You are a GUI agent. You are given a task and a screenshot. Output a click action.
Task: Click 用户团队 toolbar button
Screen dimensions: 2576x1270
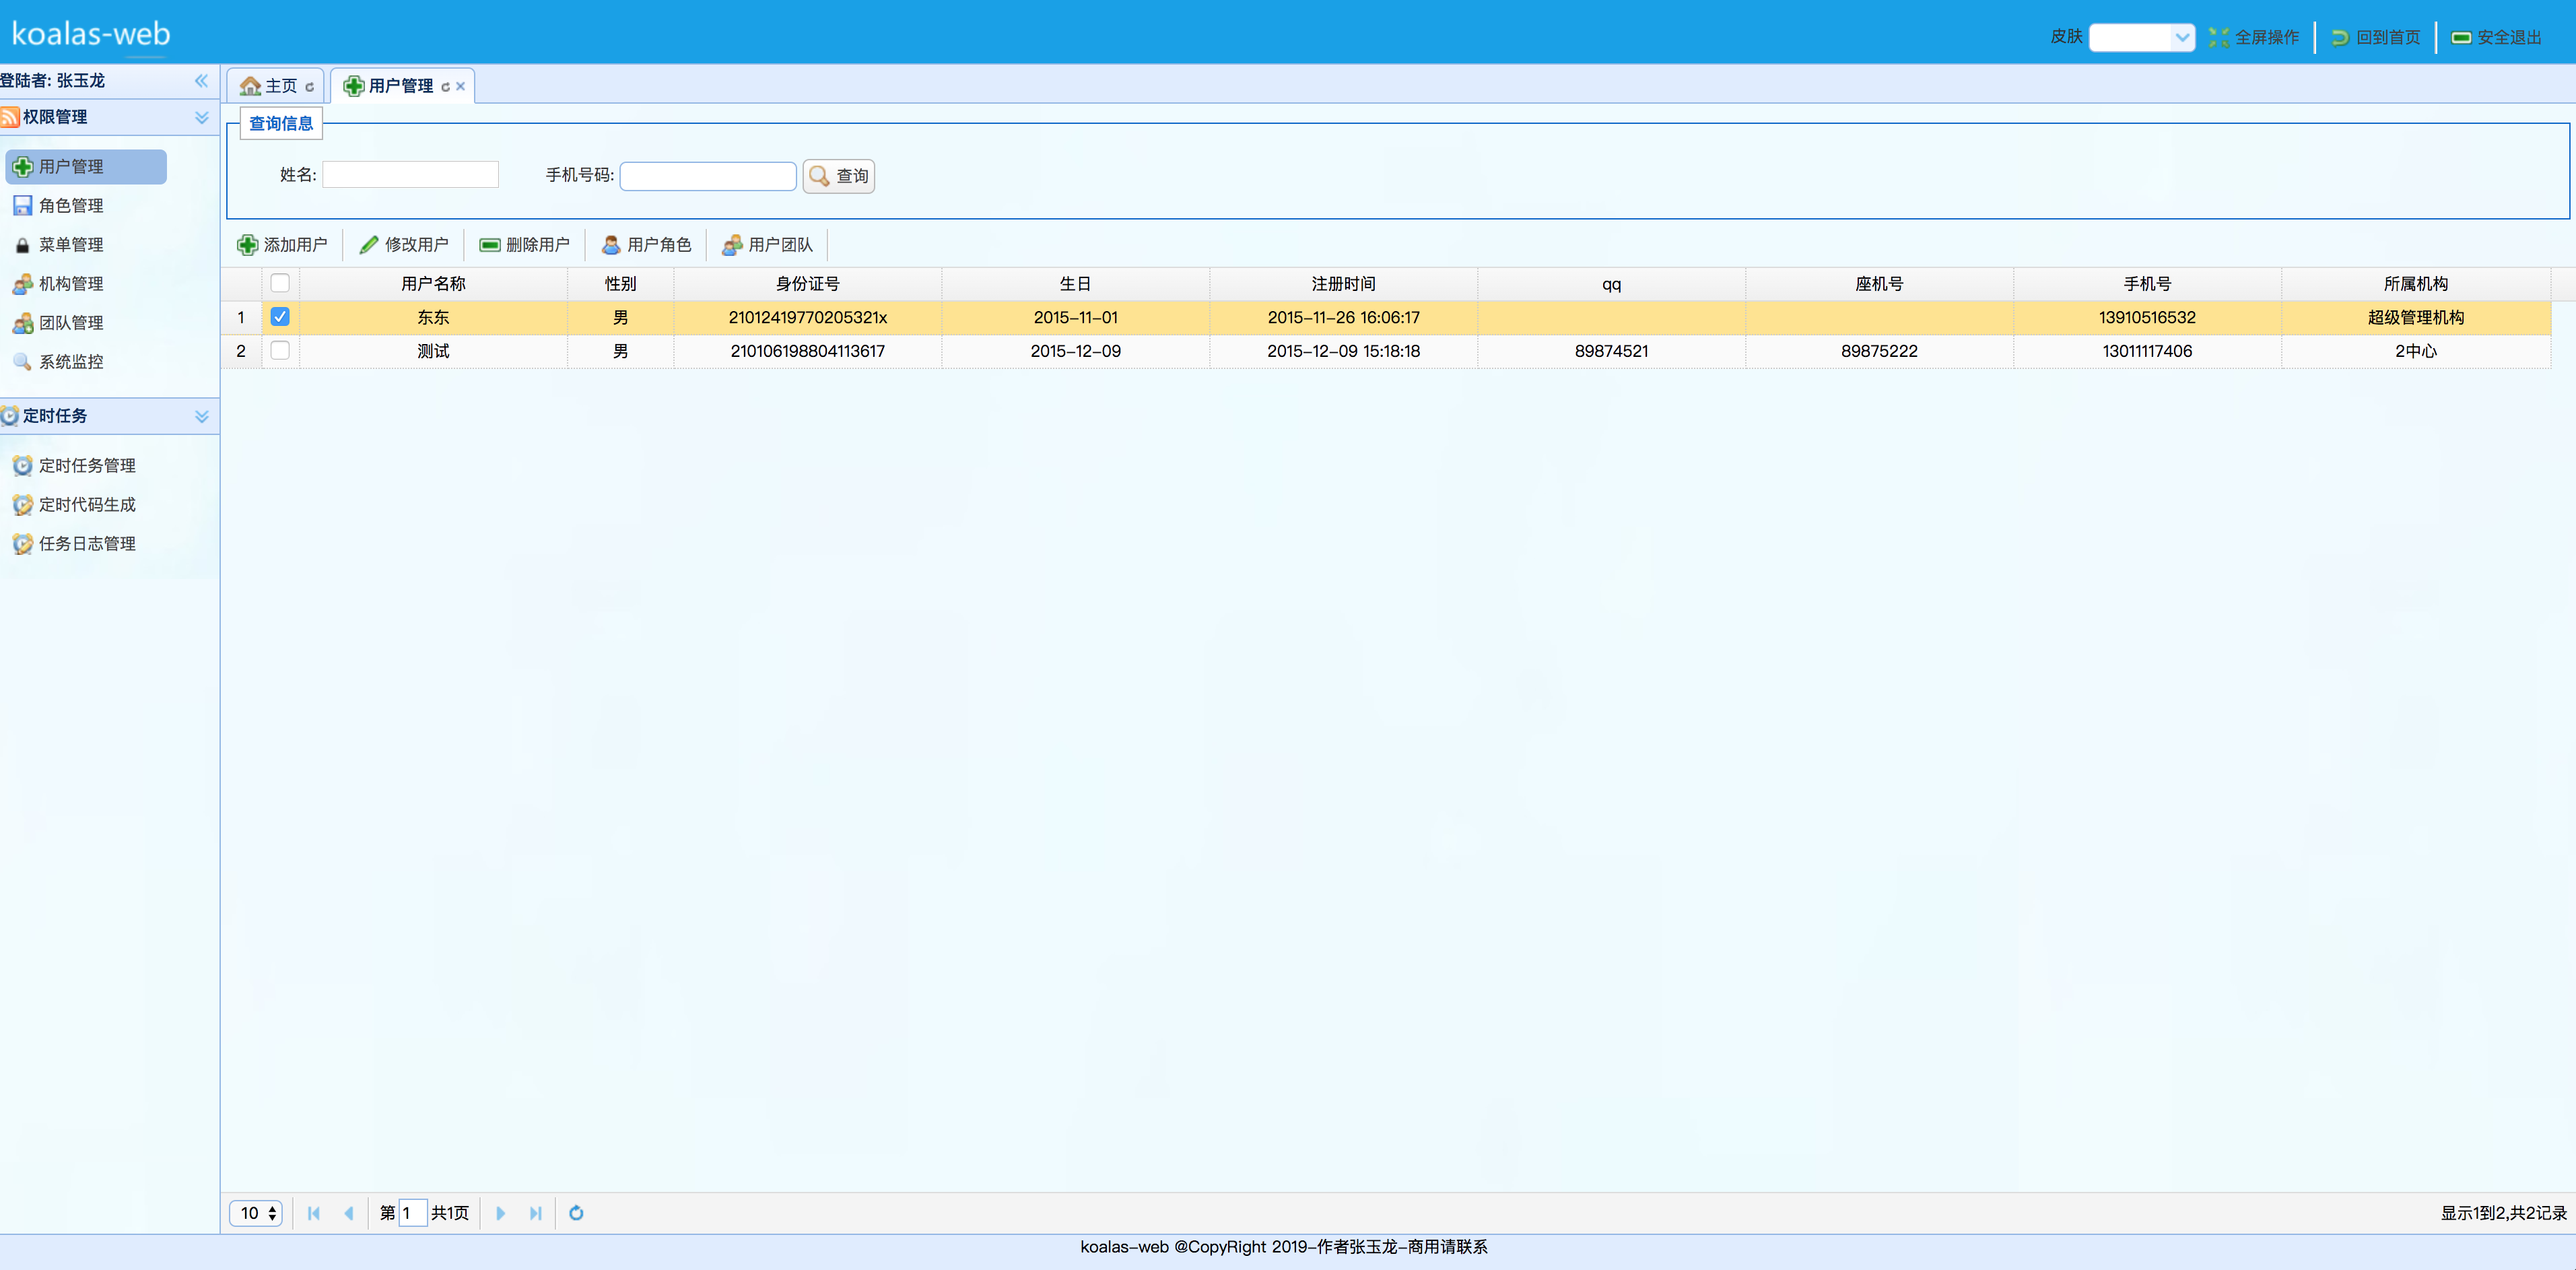[x=767, y=245]
